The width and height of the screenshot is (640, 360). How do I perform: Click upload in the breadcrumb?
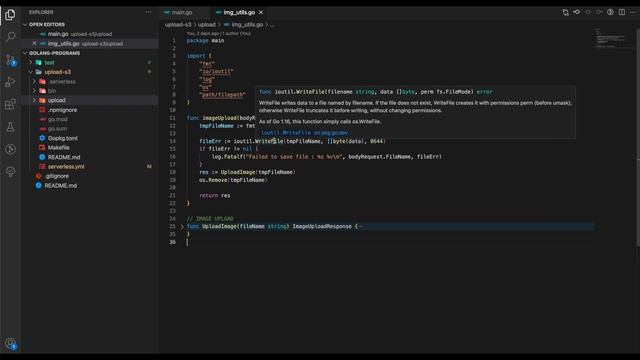click(x=207, y=24)
